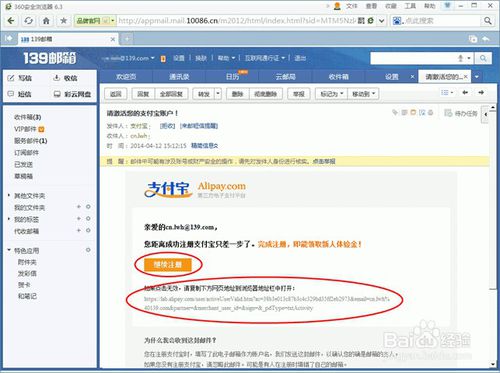500x373 pixels.
Task: Open the 互联网通行证 dropdown
Action: pyautogui.click(x=265, y=58)
